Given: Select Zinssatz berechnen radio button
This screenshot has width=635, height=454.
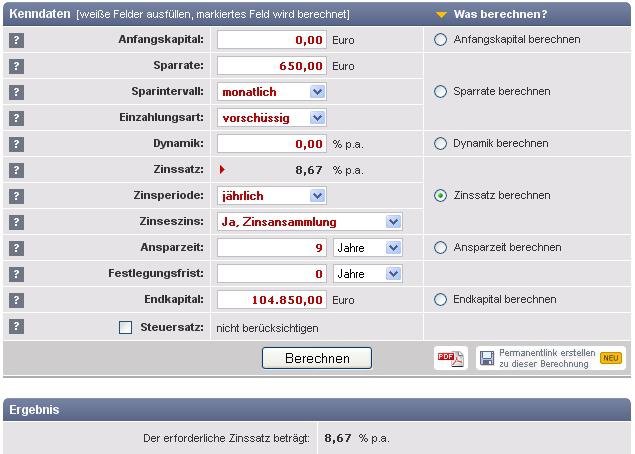Looking at the screenshot, I should (x=440, y=196).
